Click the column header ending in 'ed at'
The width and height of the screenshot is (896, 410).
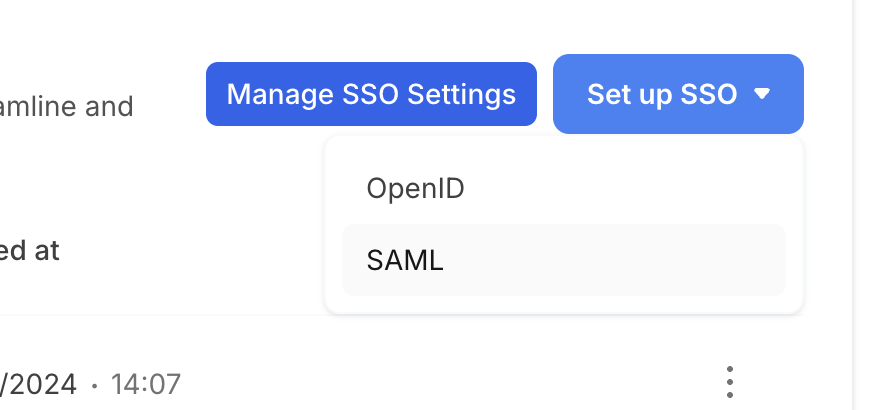tap(28, 250)
